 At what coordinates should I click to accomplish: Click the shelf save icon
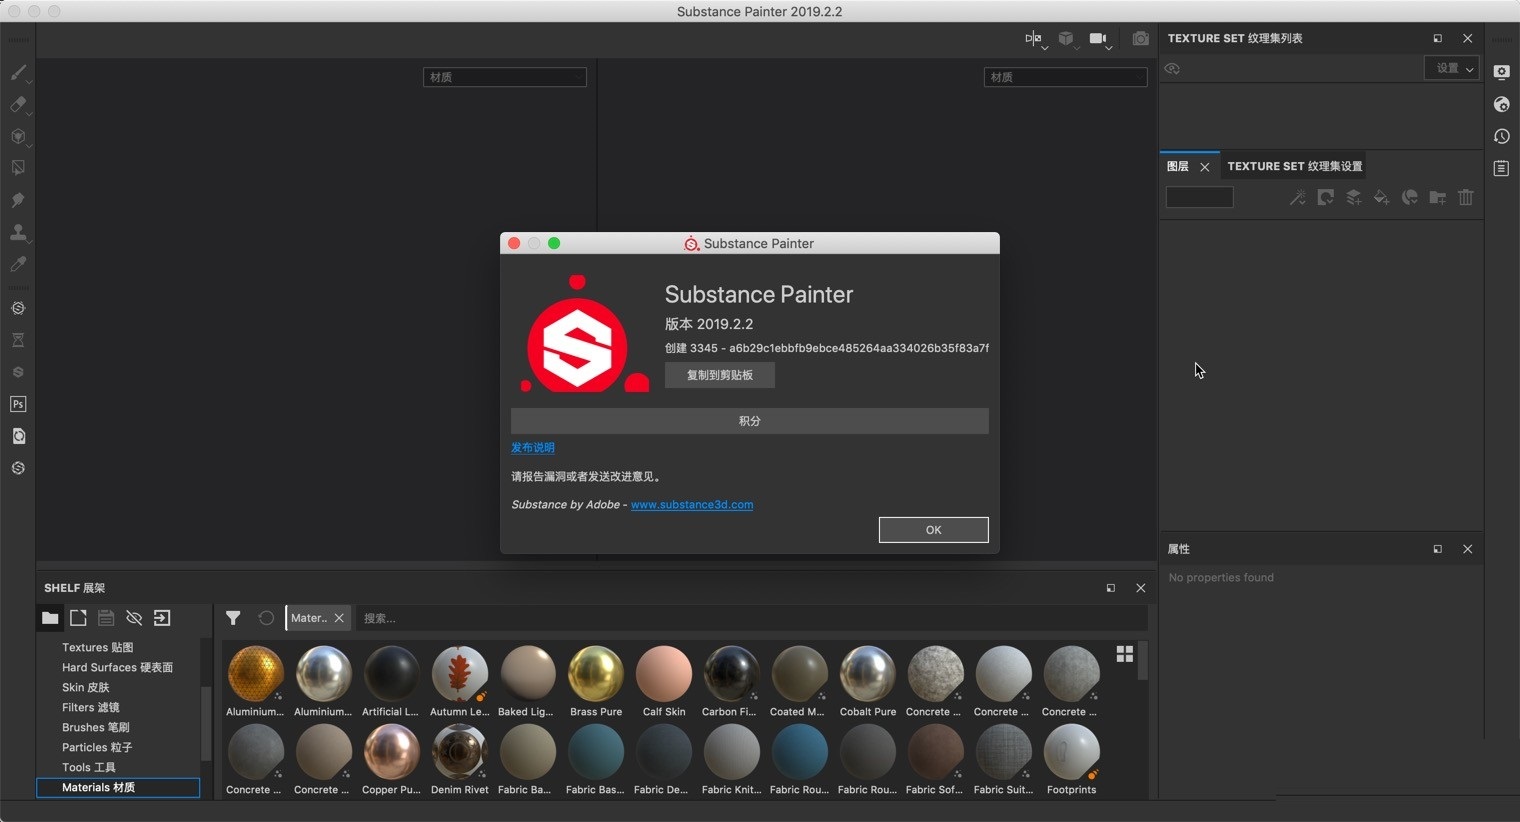point(106,618)
